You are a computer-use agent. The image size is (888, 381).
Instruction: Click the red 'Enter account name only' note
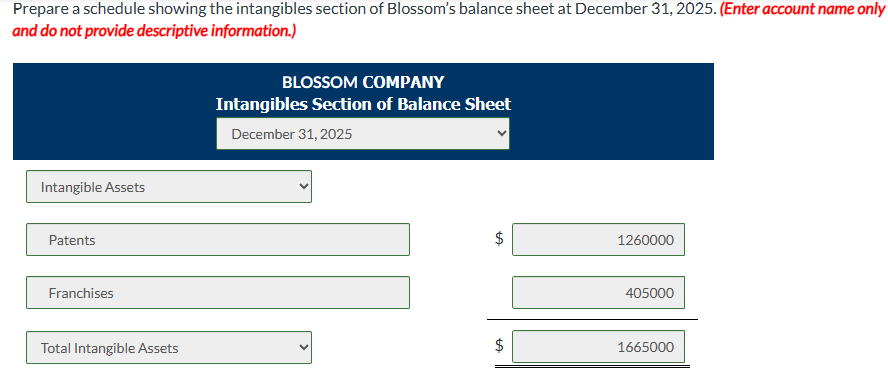pyautogui.click(x=801, y=10)
